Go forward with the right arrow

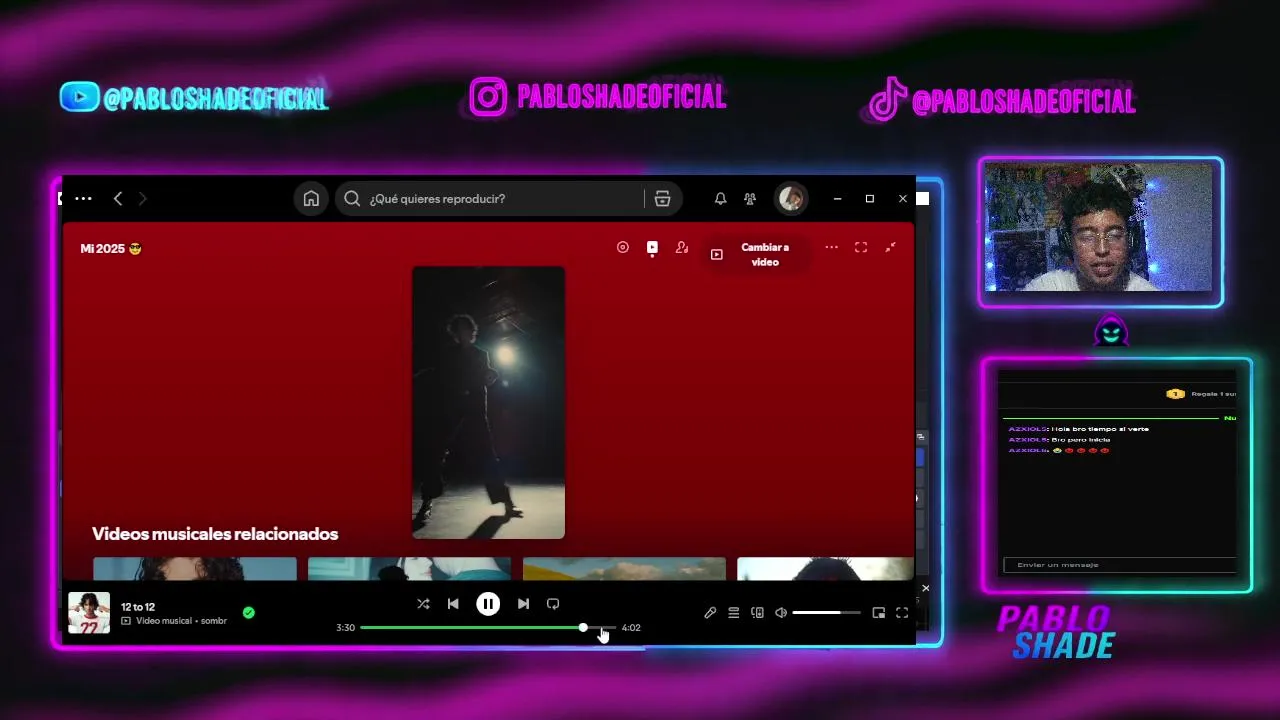[142, 199]
